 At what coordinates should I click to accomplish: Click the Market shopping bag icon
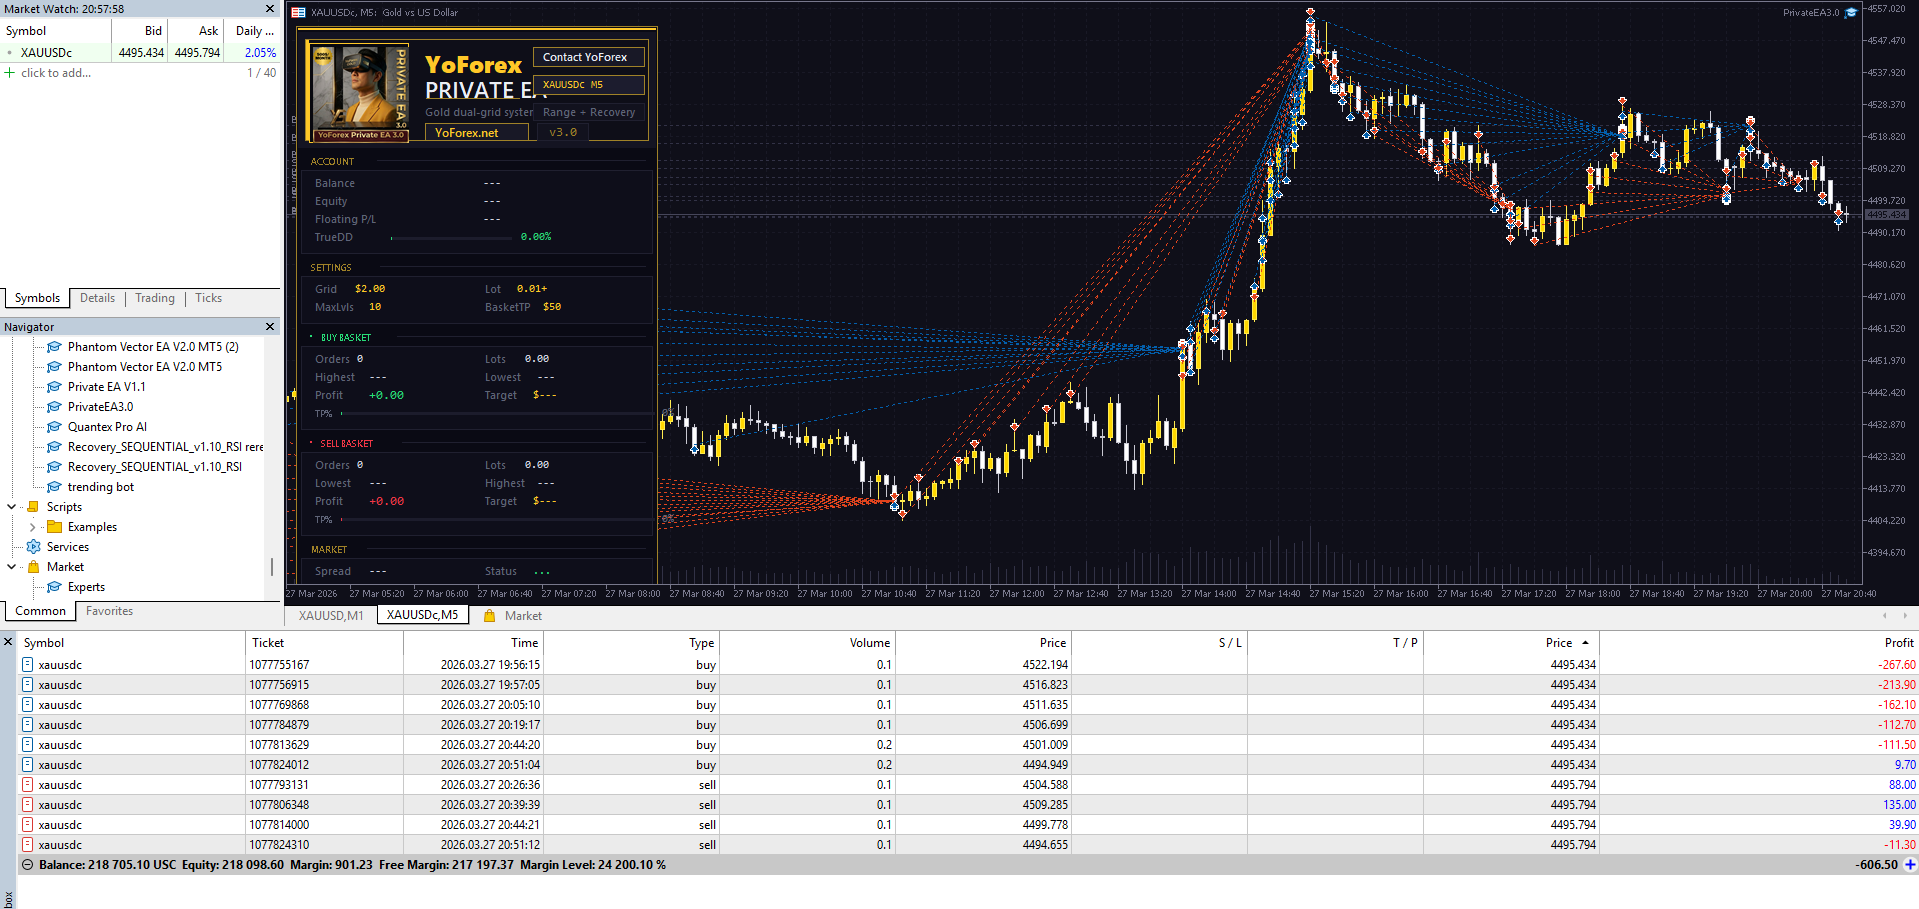[34, 567]
